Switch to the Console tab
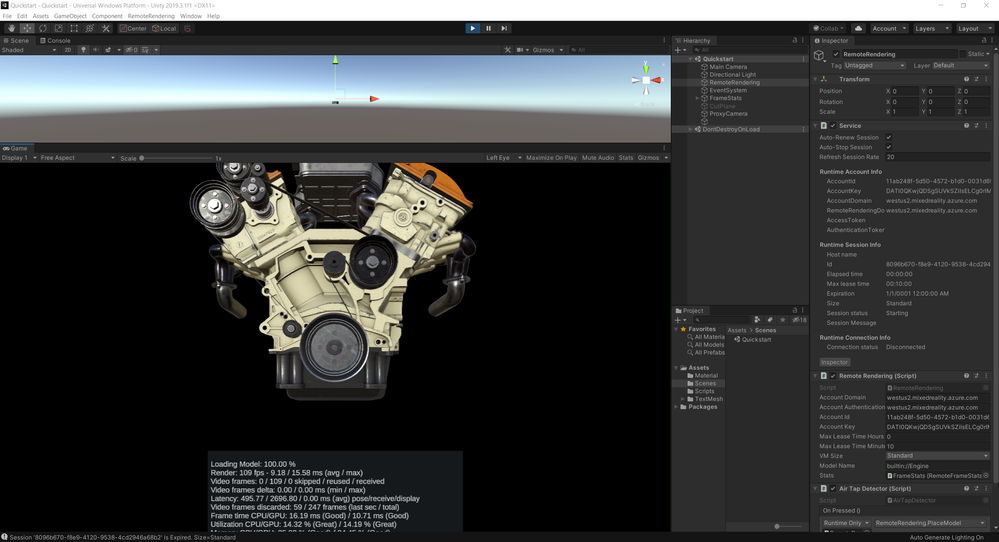999x542 pixels. (x=55, y=40)
